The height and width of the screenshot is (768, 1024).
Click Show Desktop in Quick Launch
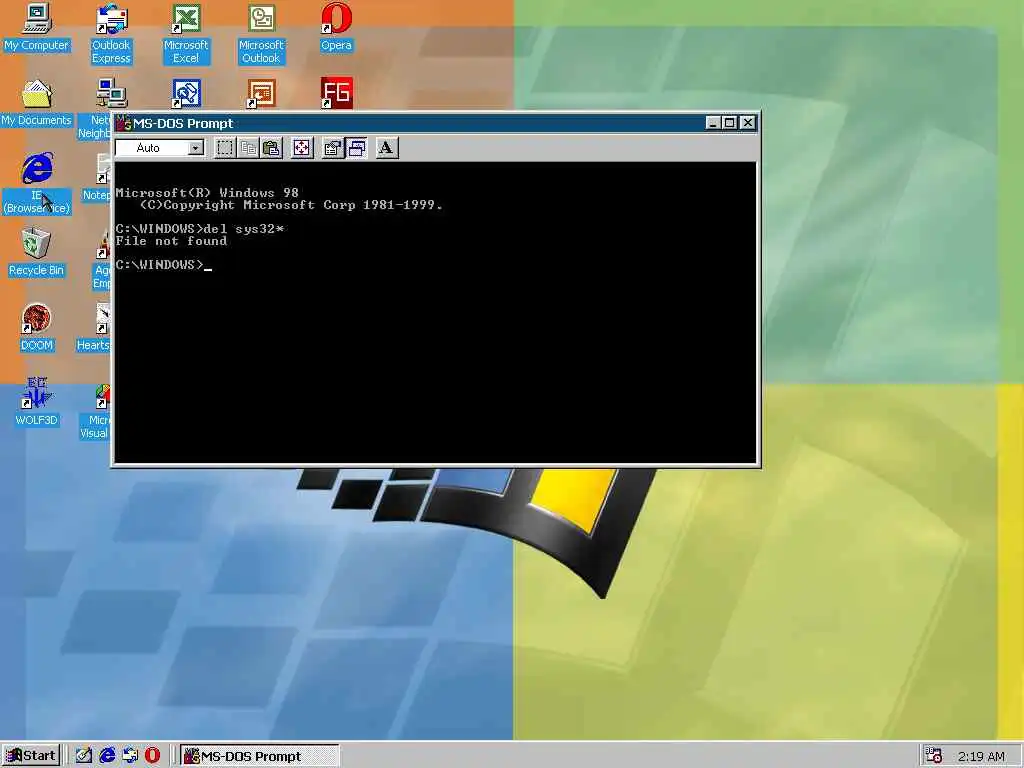click(x=84, y=756)
